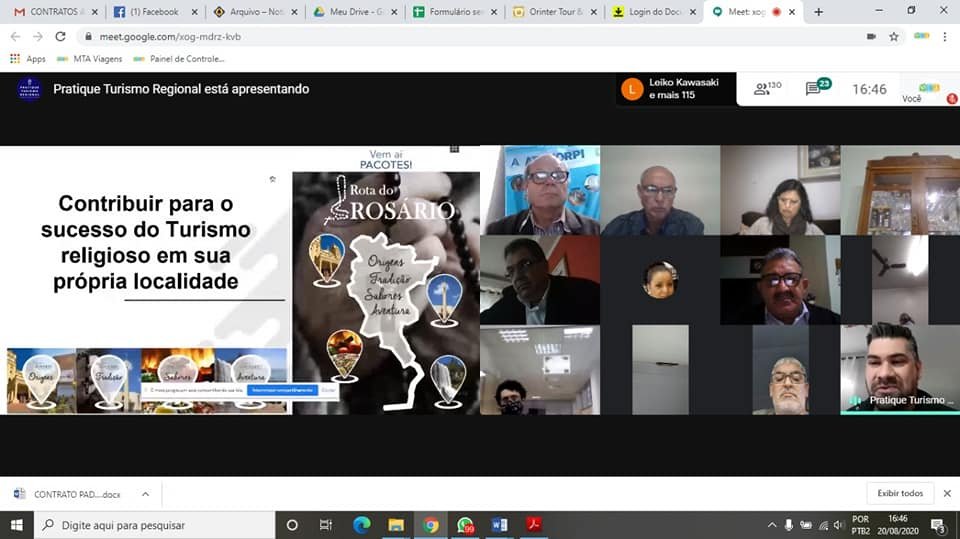Launch Word from the taskbar
This screenshot has height=539, width=960.
pyautogui.click(x=500, y=525)
